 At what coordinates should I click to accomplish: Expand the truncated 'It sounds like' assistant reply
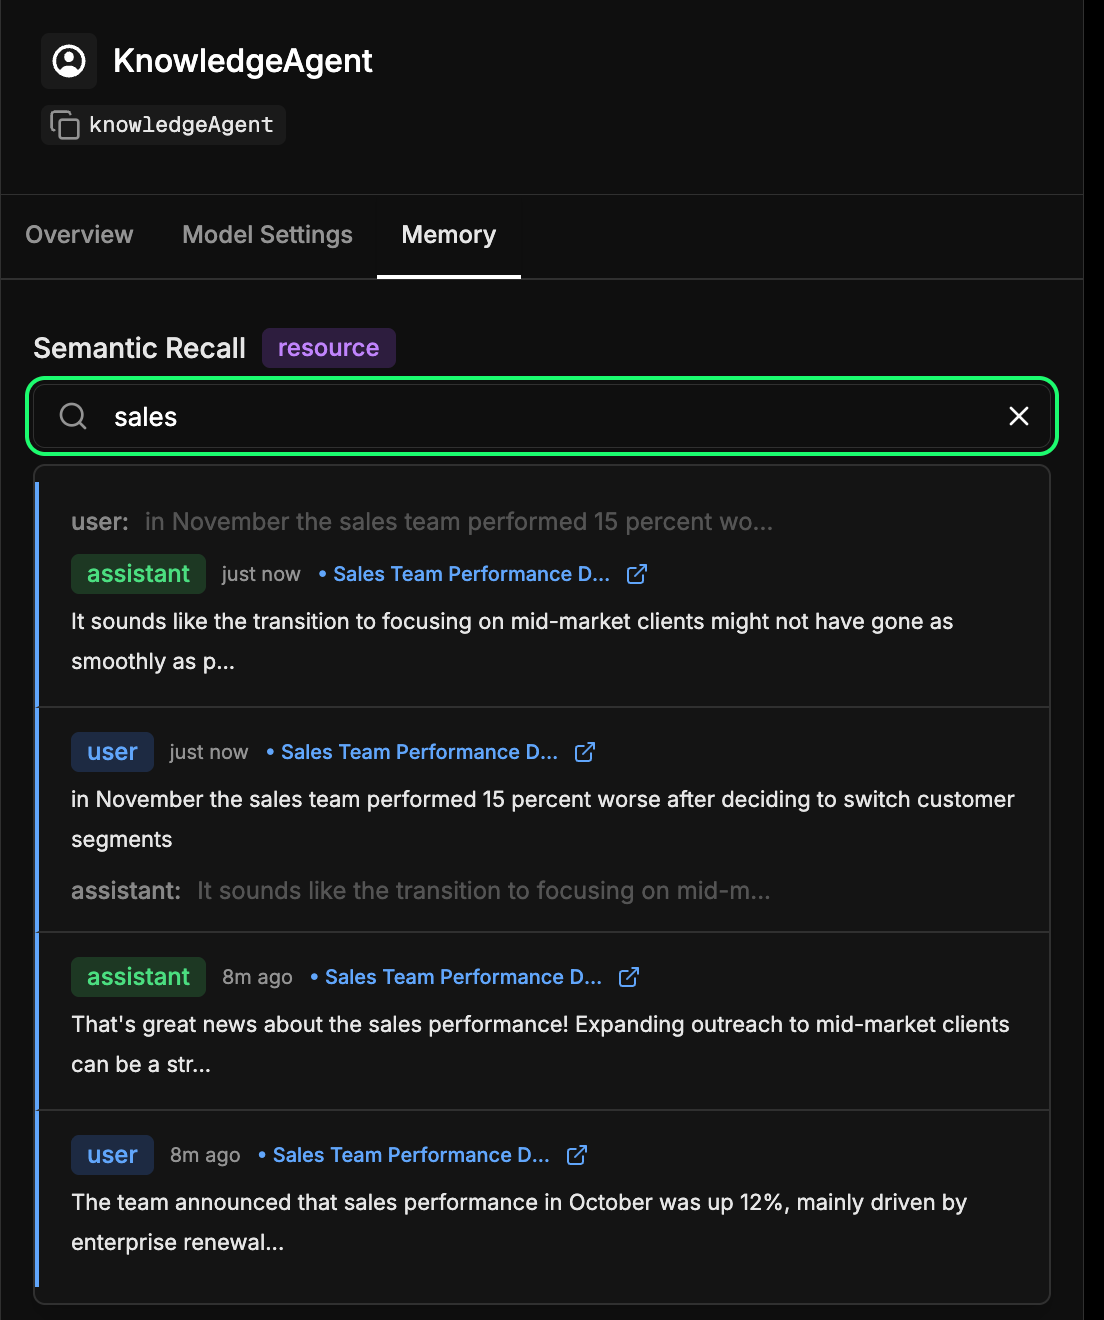[x=512, y=640]
